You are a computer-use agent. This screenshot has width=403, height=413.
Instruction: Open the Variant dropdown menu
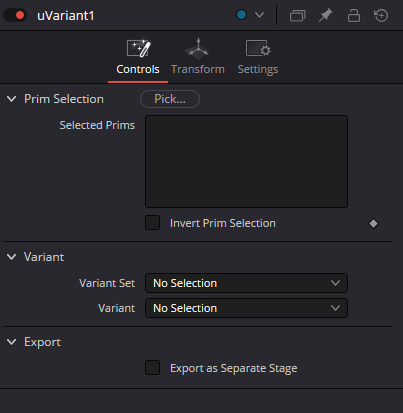tap(246, 308)
